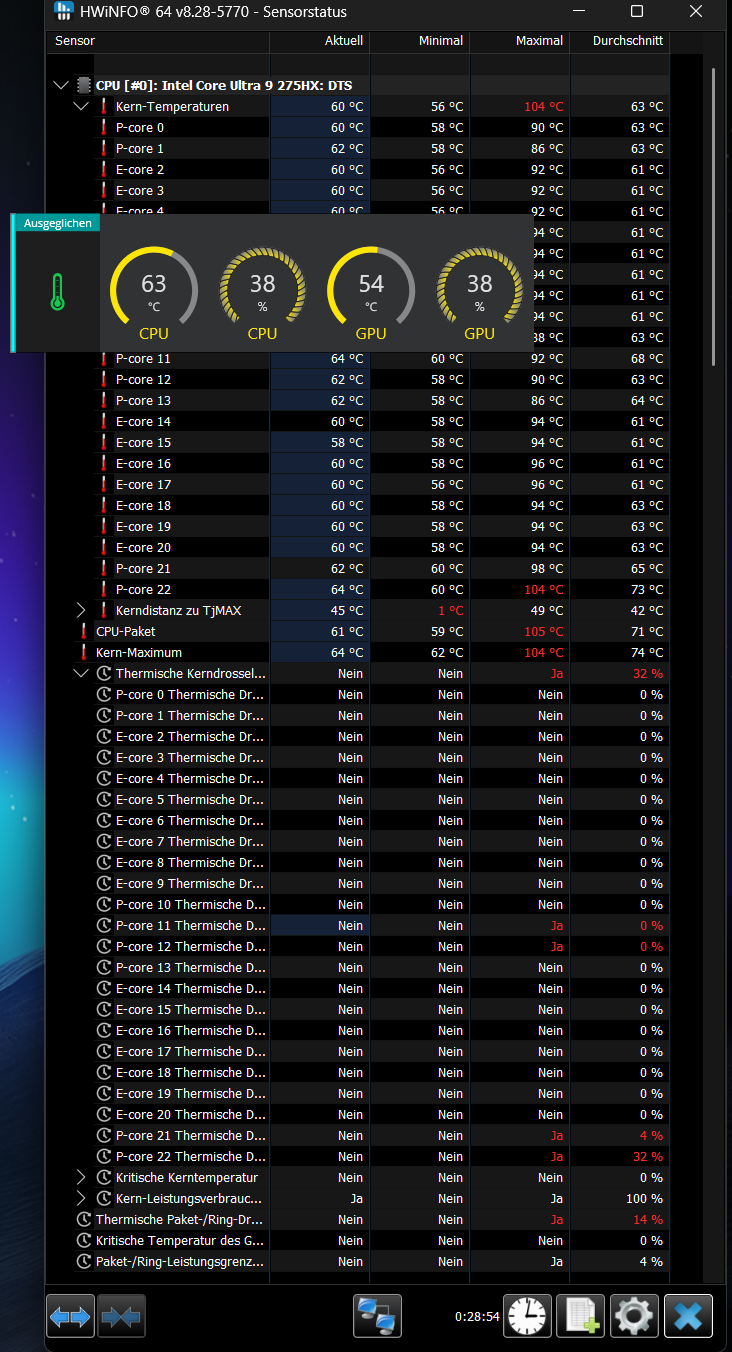Click clock icon beside E-core 17 Thermische D...
The width and height of the screenshot is (732, 1352).
click(x=103, y=1052)
